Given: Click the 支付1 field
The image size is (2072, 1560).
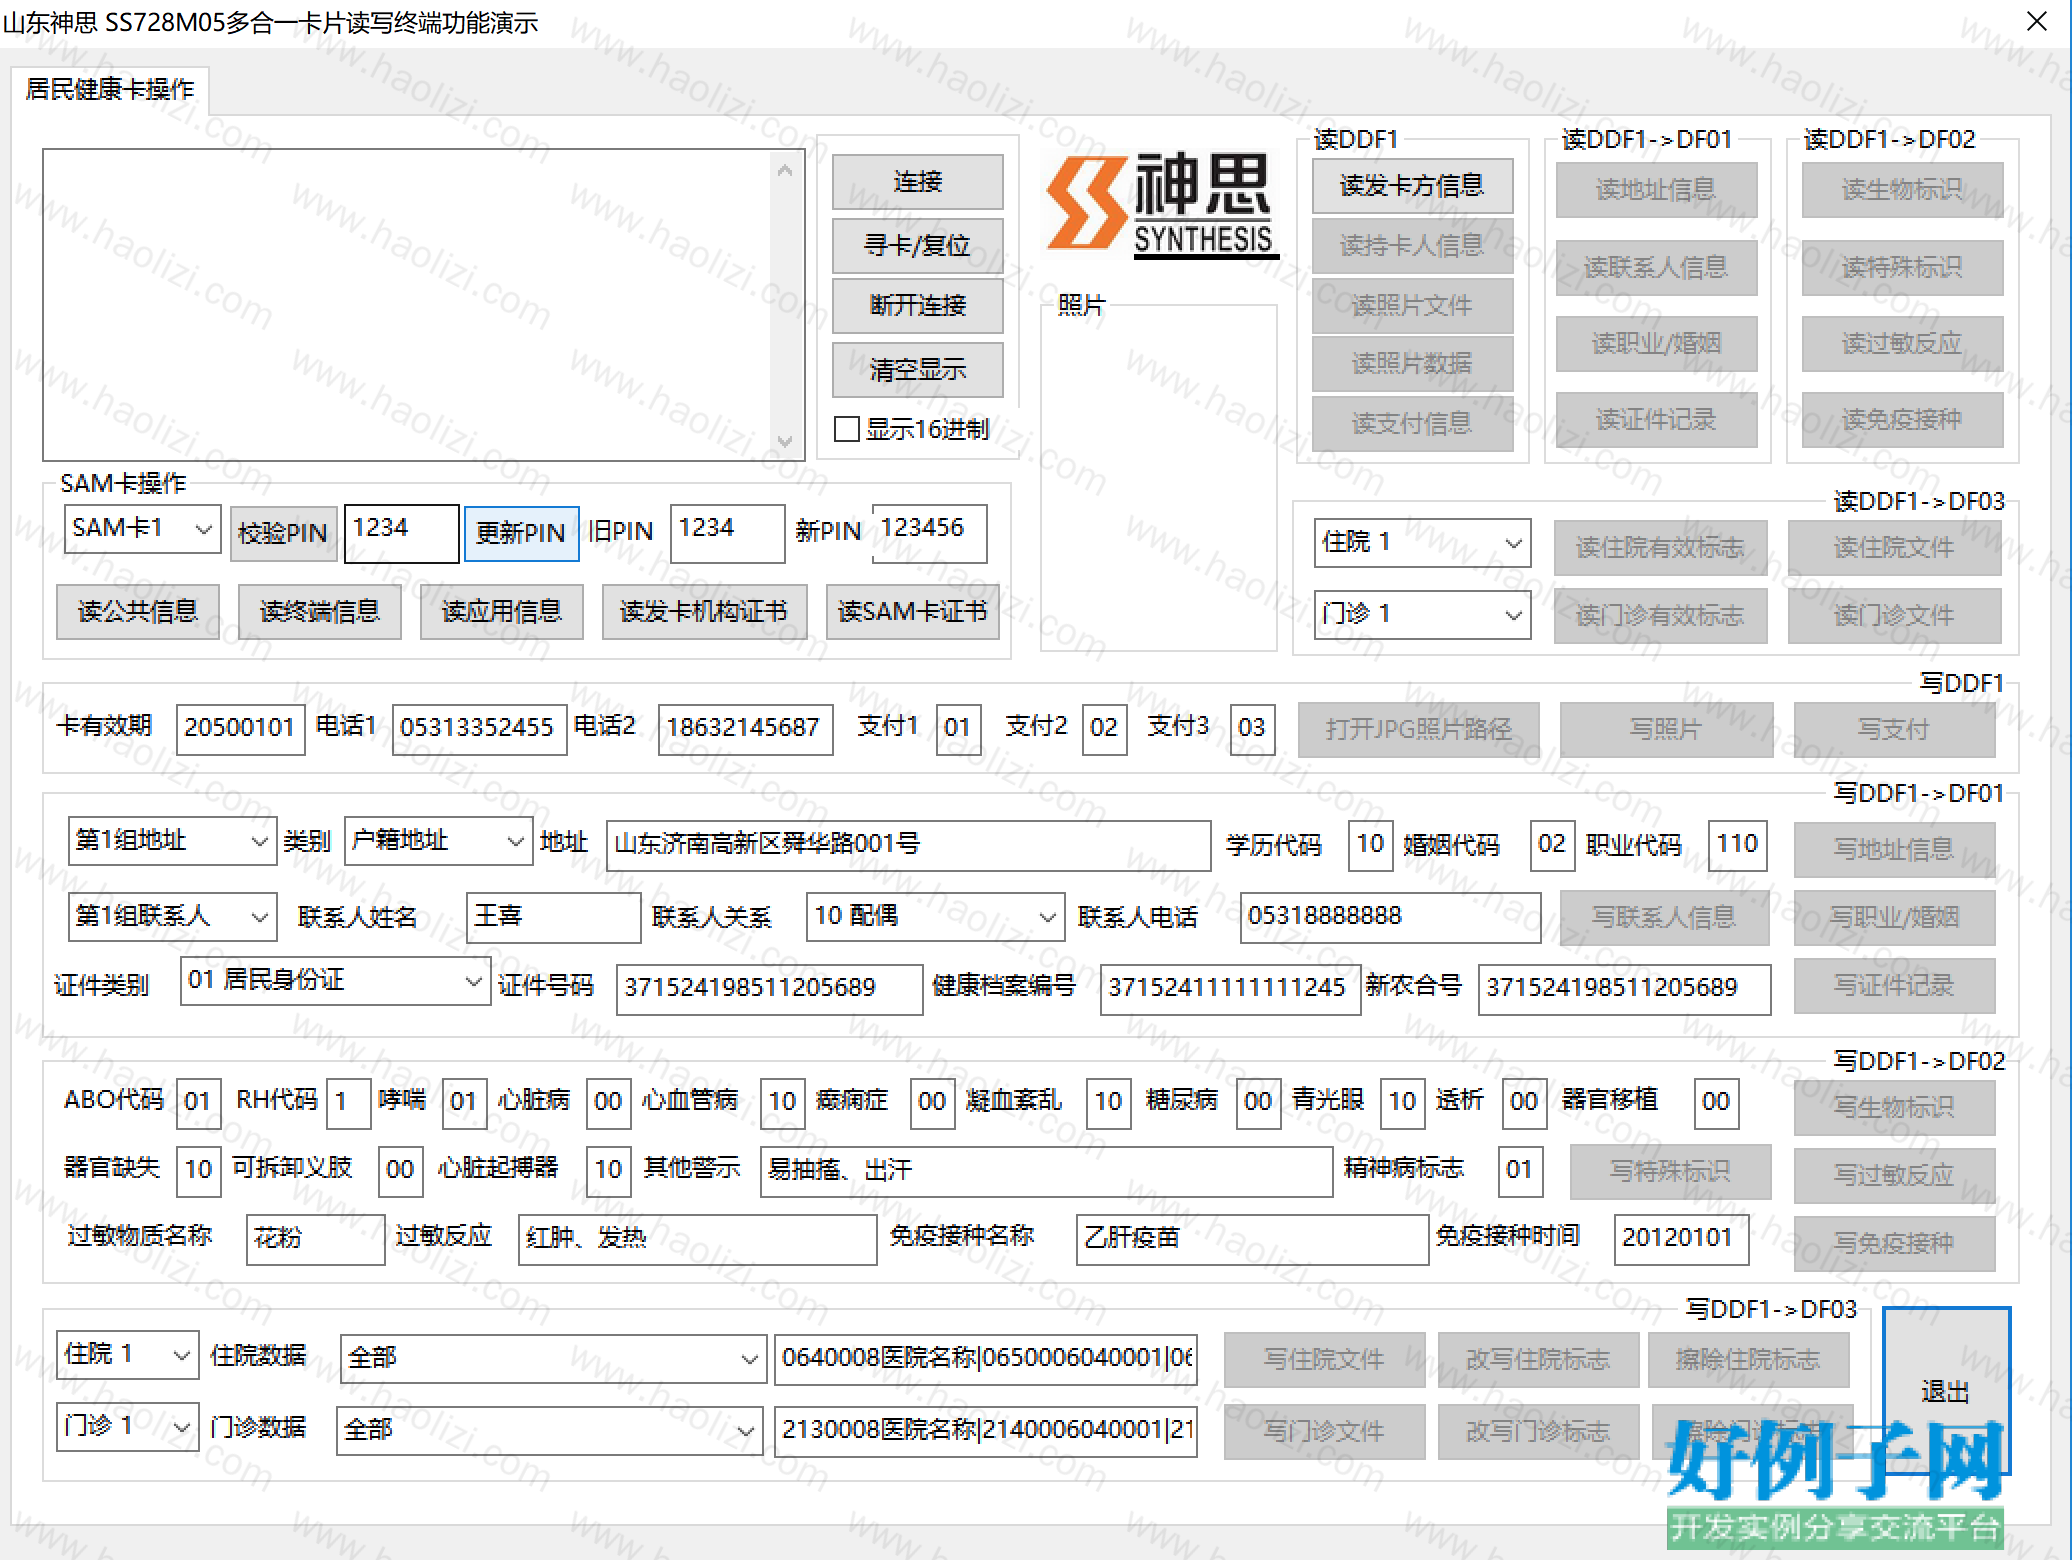Looking at the screenshot, I should (958, 729).
